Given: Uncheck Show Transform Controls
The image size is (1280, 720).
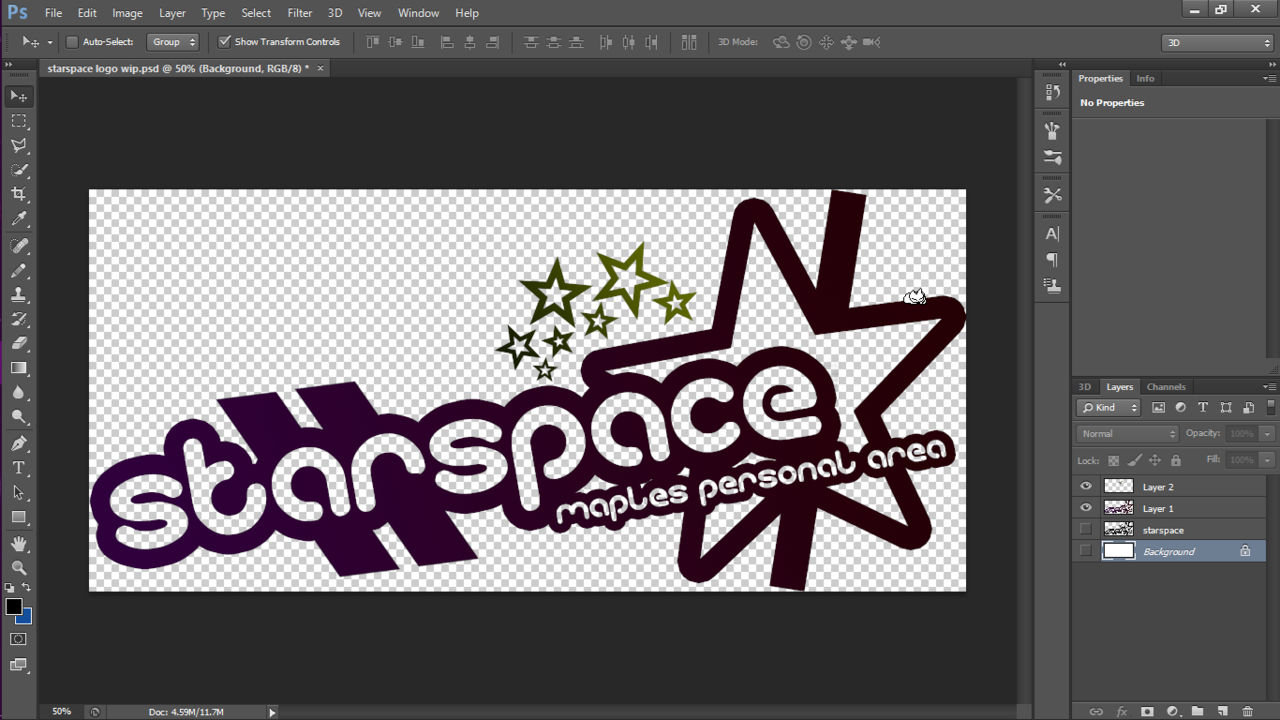Looking at the screenshot, I should [x=225, y=42].
